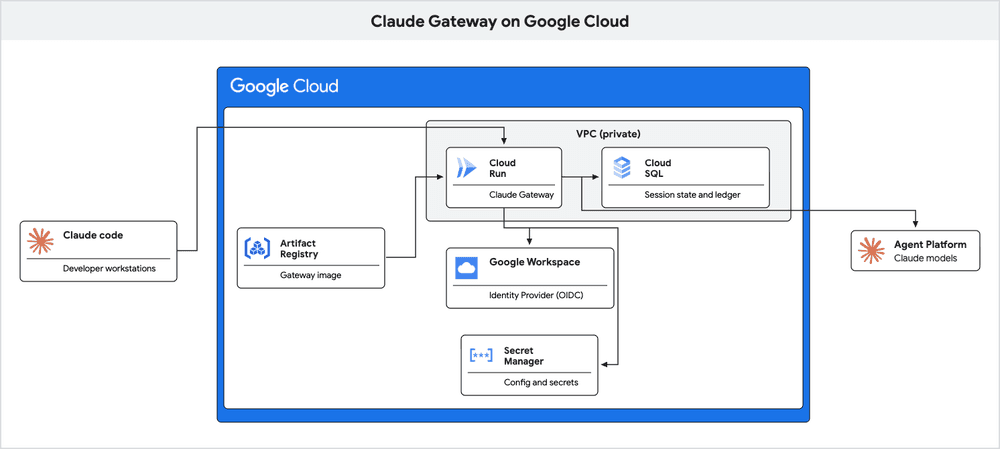The height and width of the screenshot is (449, 1000).
Task: Select the 'Artifact Registry' label
Action: coord(299,248)
